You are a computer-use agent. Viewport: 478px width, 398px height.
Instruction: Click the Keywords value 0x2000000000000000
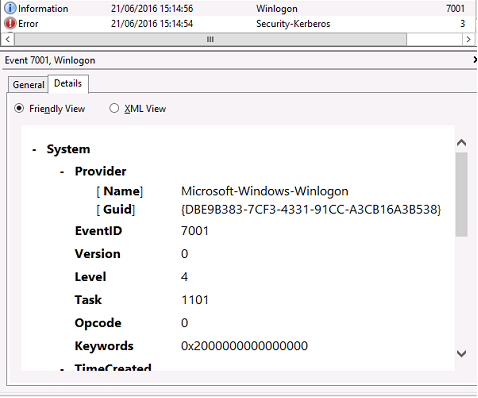tap(244, 346)
